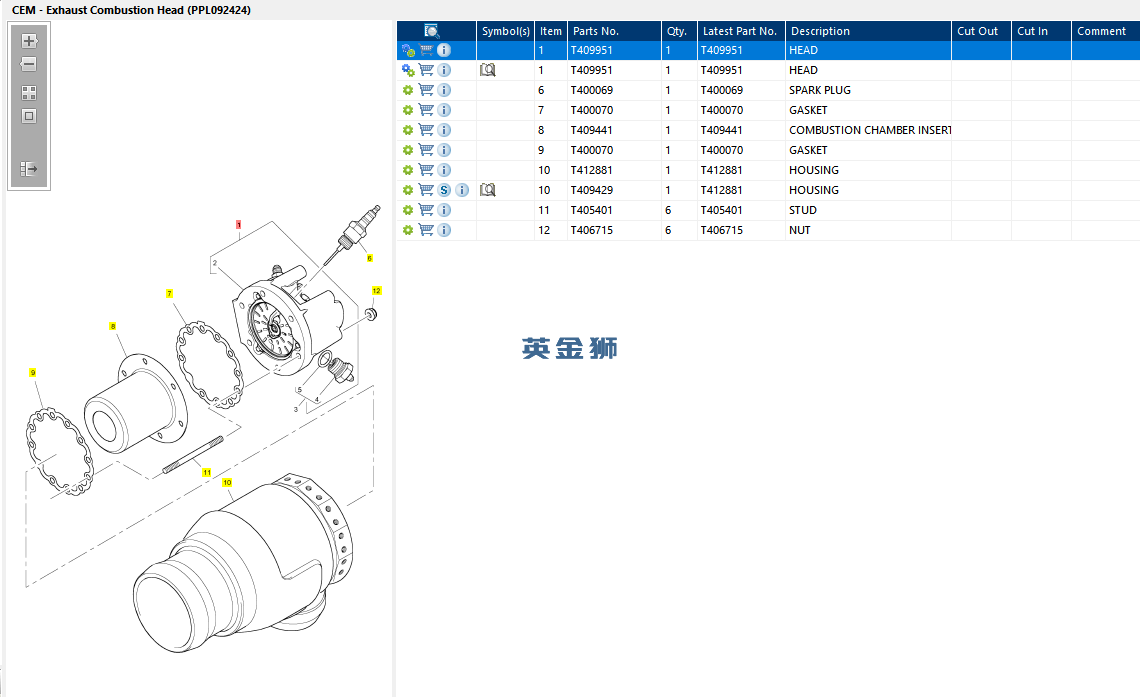The image size is (1140, 697).
Task: Add HOUSING T412881 row to cart
Action: click(x=426, y=170)
